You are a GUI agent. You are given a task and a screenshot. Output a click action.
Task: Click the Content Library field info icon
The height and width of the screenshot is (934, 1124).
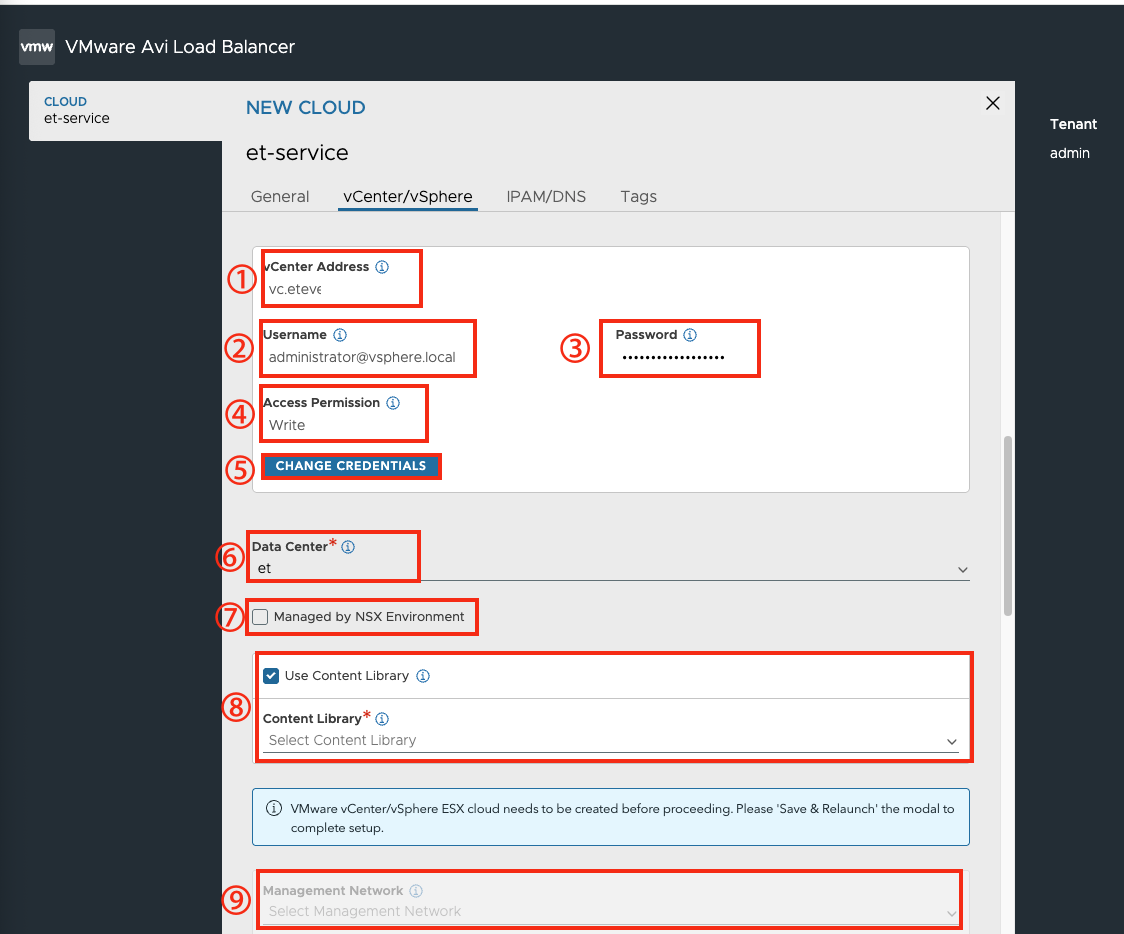tap(382, 719)
